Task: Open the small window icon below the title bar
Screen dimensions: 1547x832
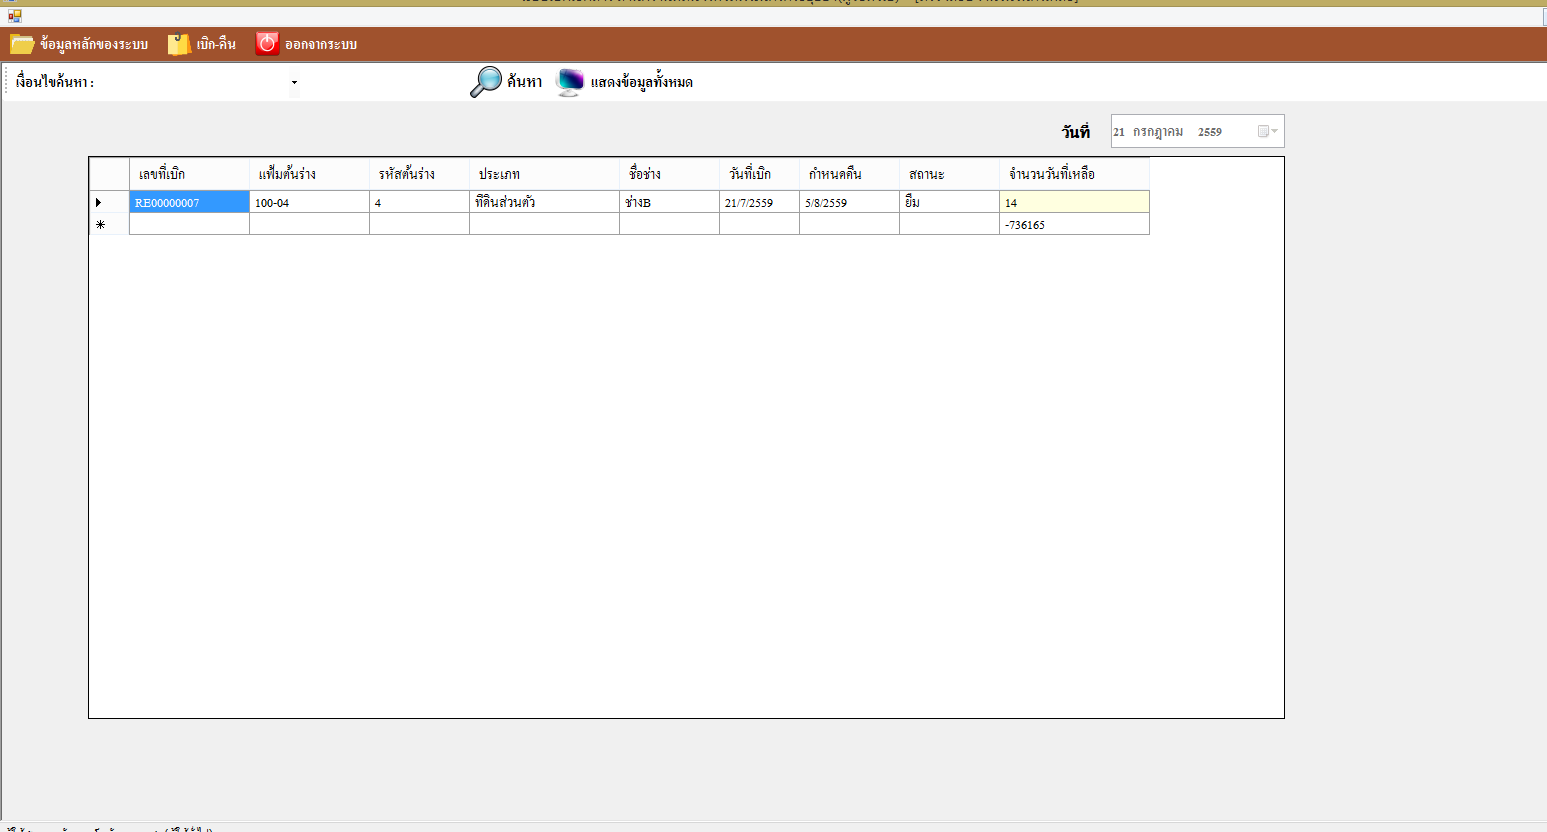Action: 15,16
